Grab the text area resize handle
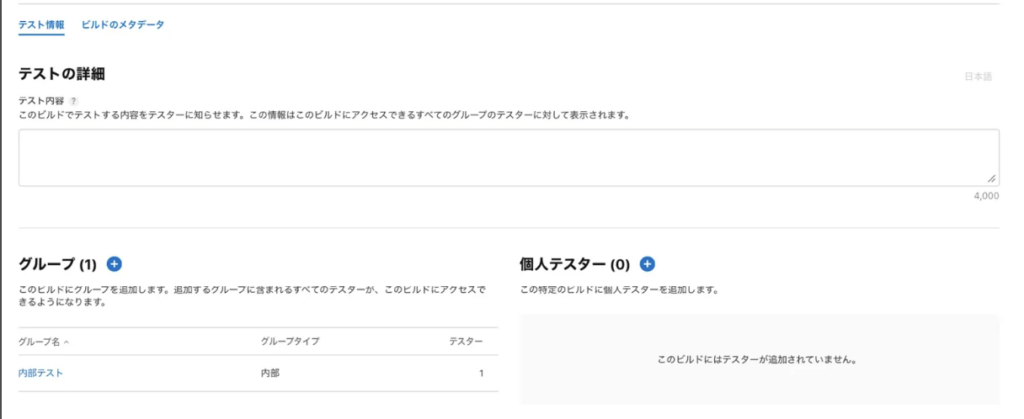This screenshot has width=1024, height=419. pyautogui.click(x=991, y=178)
